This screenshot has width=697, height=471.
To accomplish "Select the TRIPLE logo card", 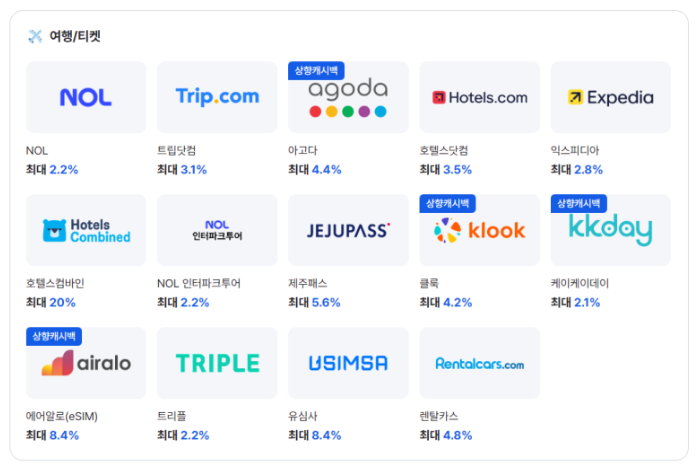I will [x=217, y=363].
